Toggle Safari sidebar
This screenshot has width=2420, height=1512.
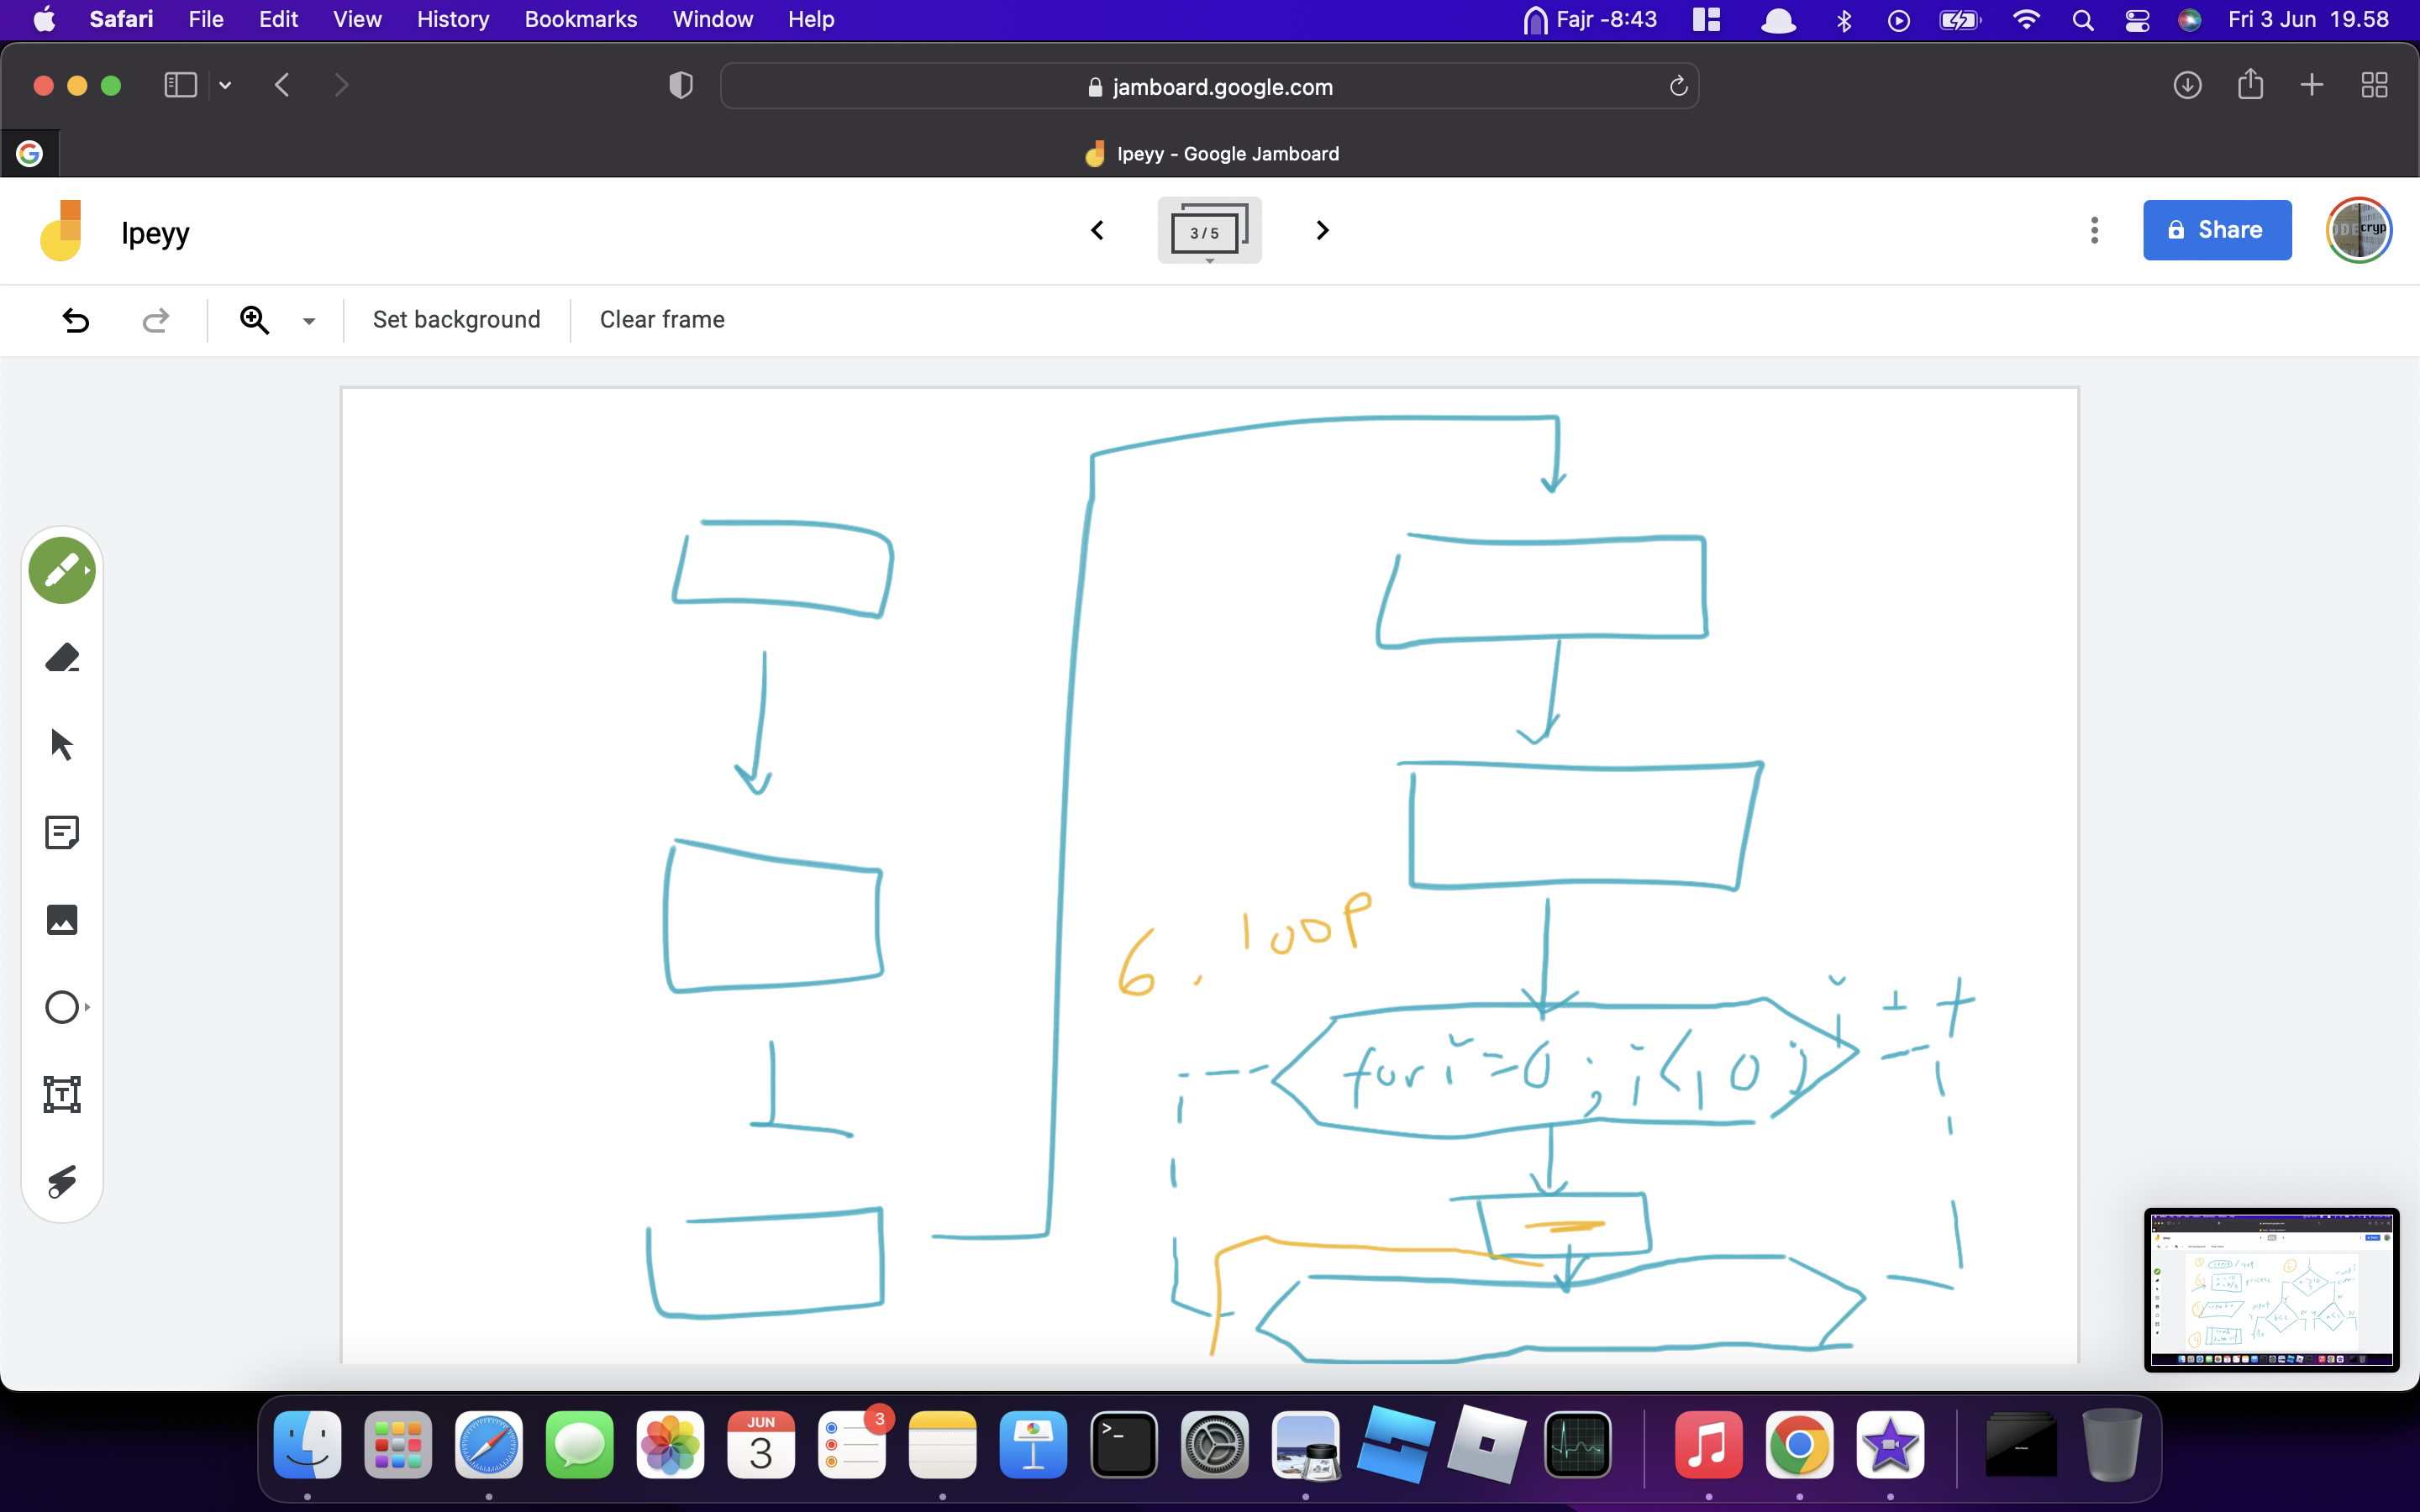coord(180,86)
